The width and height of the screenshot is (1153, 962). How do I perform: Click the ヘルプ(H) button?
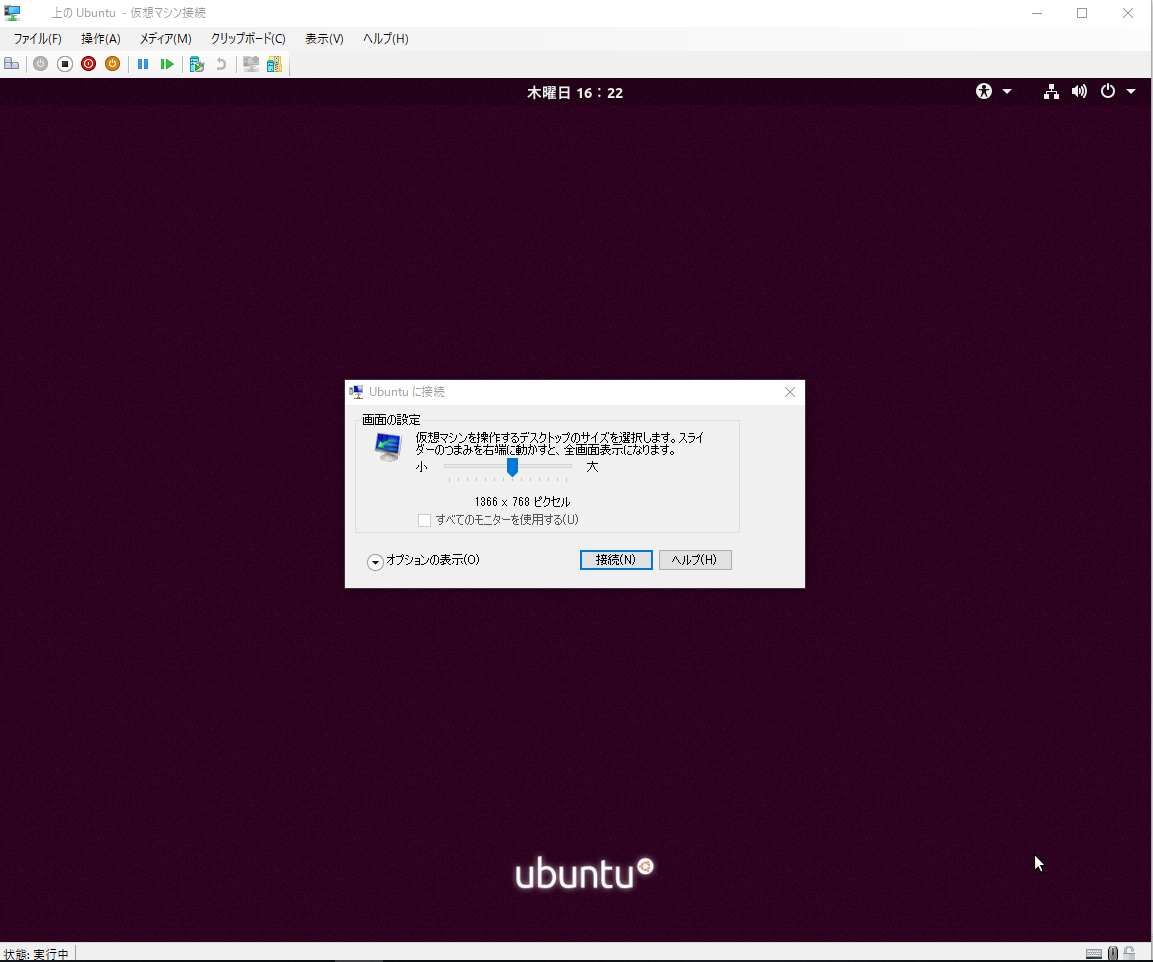[695, 559]
